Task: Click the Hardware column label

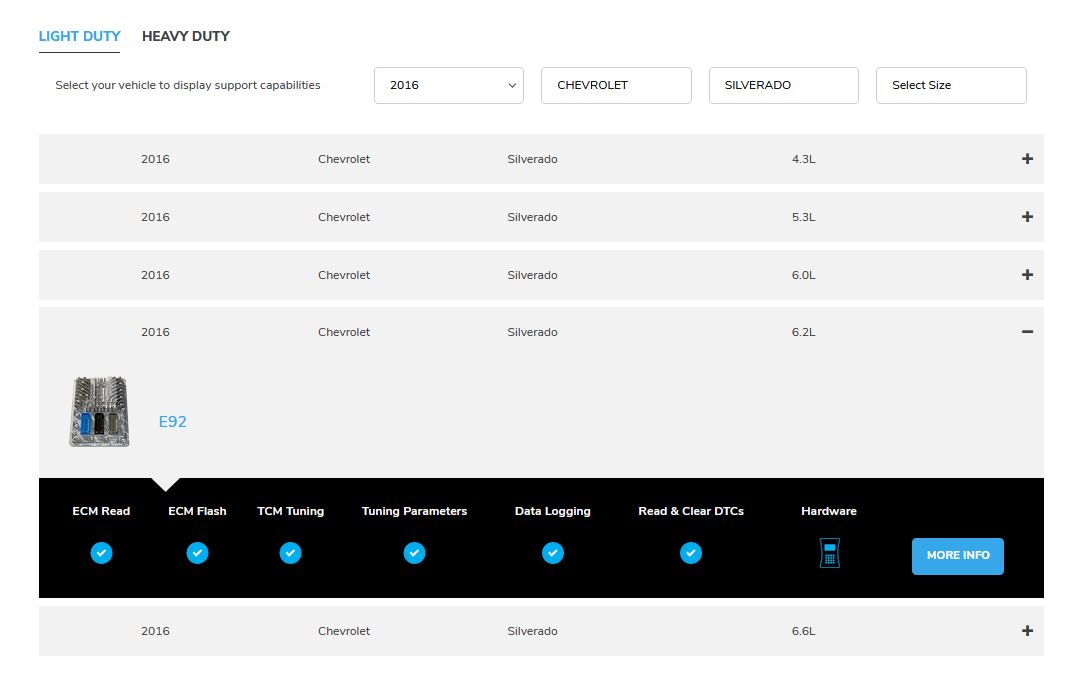Action: coord(829,511)
